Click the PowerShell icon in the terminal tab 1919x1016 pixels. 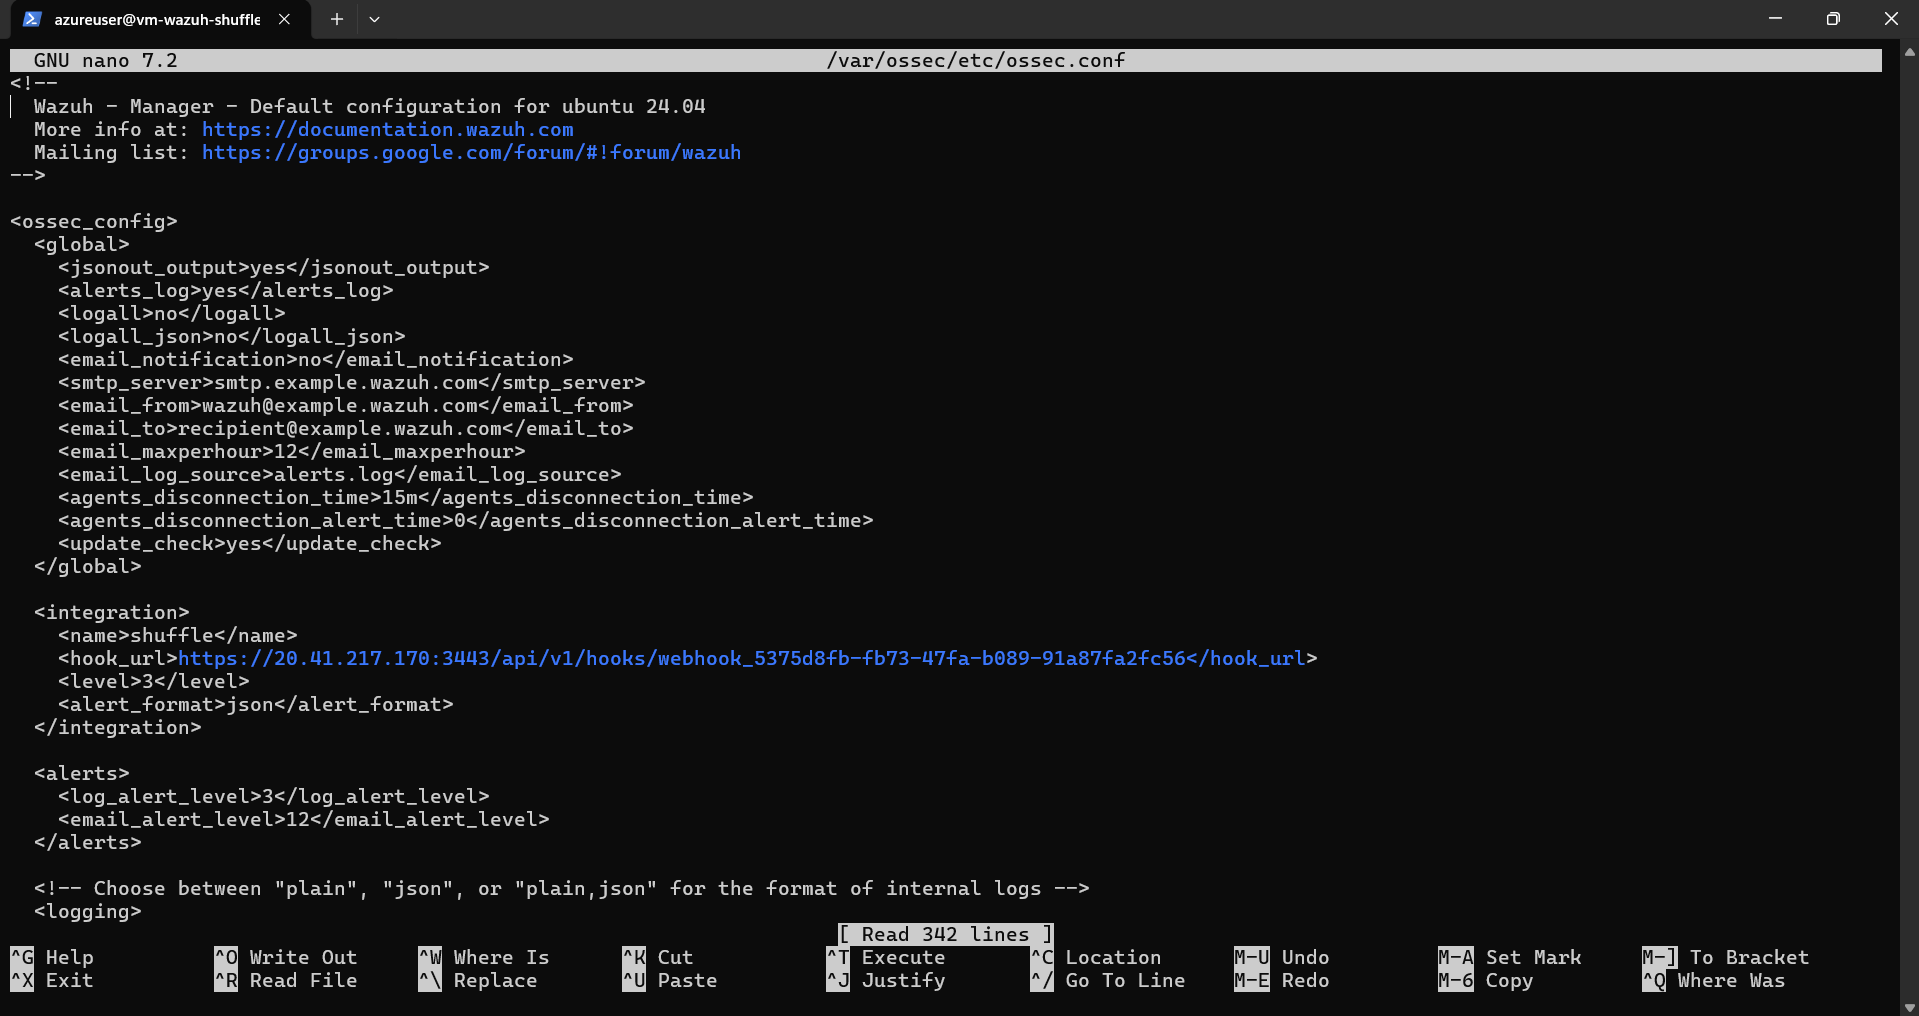click(x=32, y=19)
